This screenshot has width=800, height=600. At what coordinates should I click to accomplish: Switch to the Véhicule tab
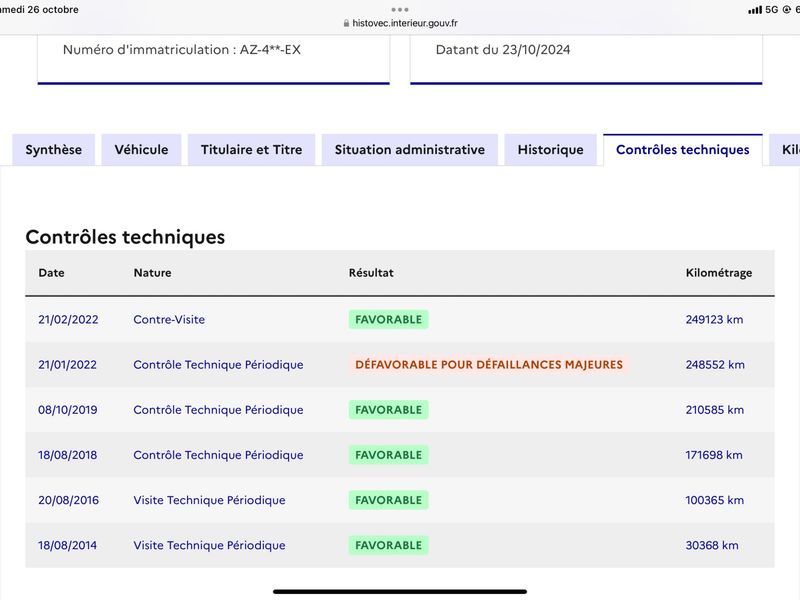(x=141, y=149)
